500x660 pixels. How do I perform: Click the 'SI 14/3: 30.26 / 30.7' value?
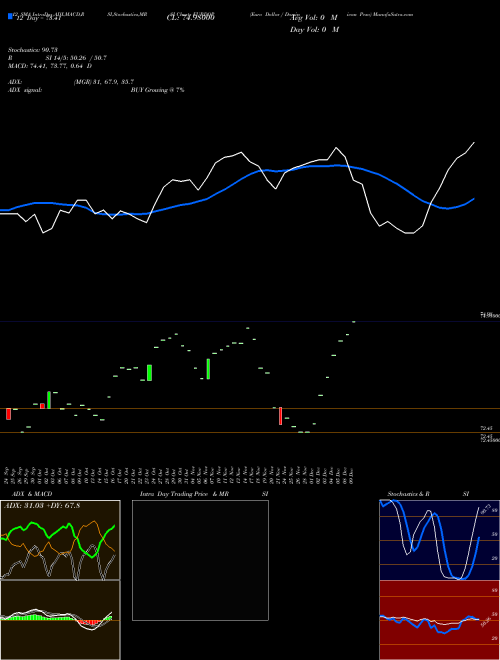click(x=76, y=58)
